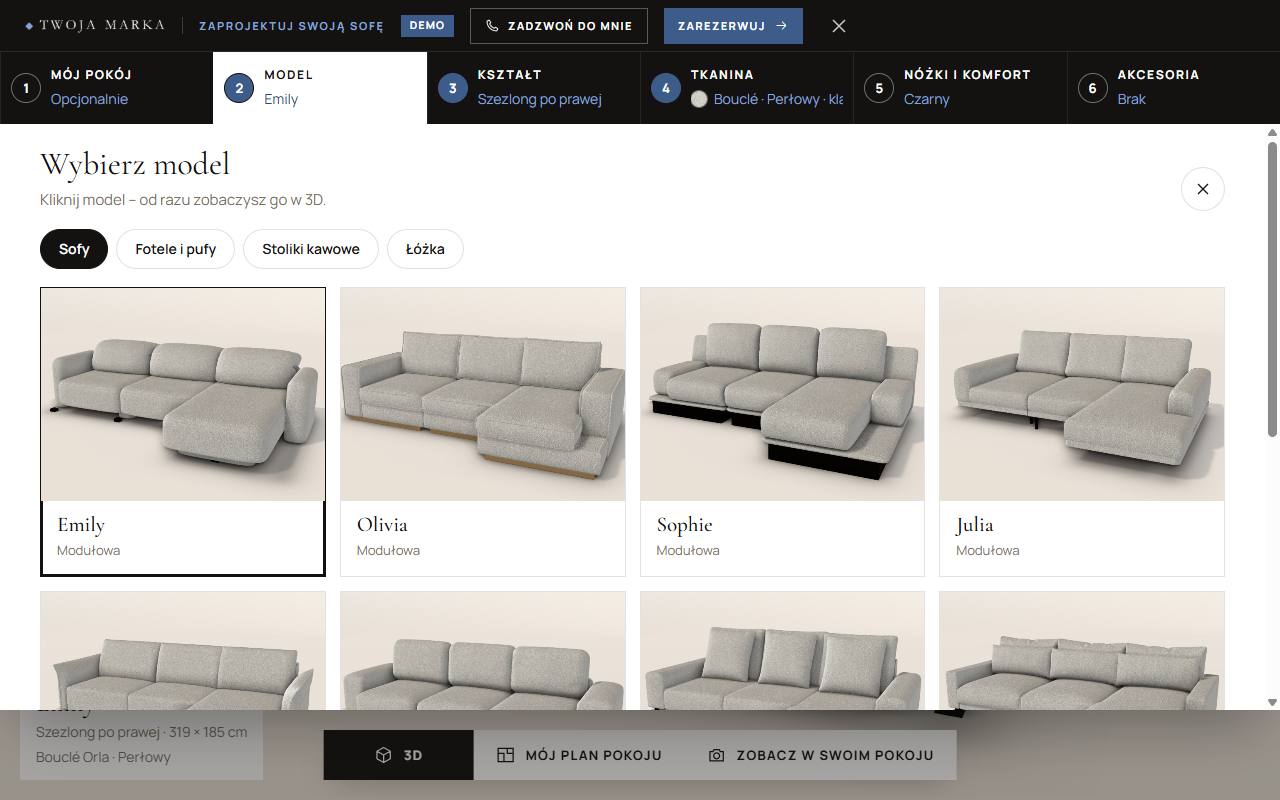Screen dimensions: 1280x800
Task: Click the diamond logo icon of Twoja Marka
Action: [x=29, y=26]
